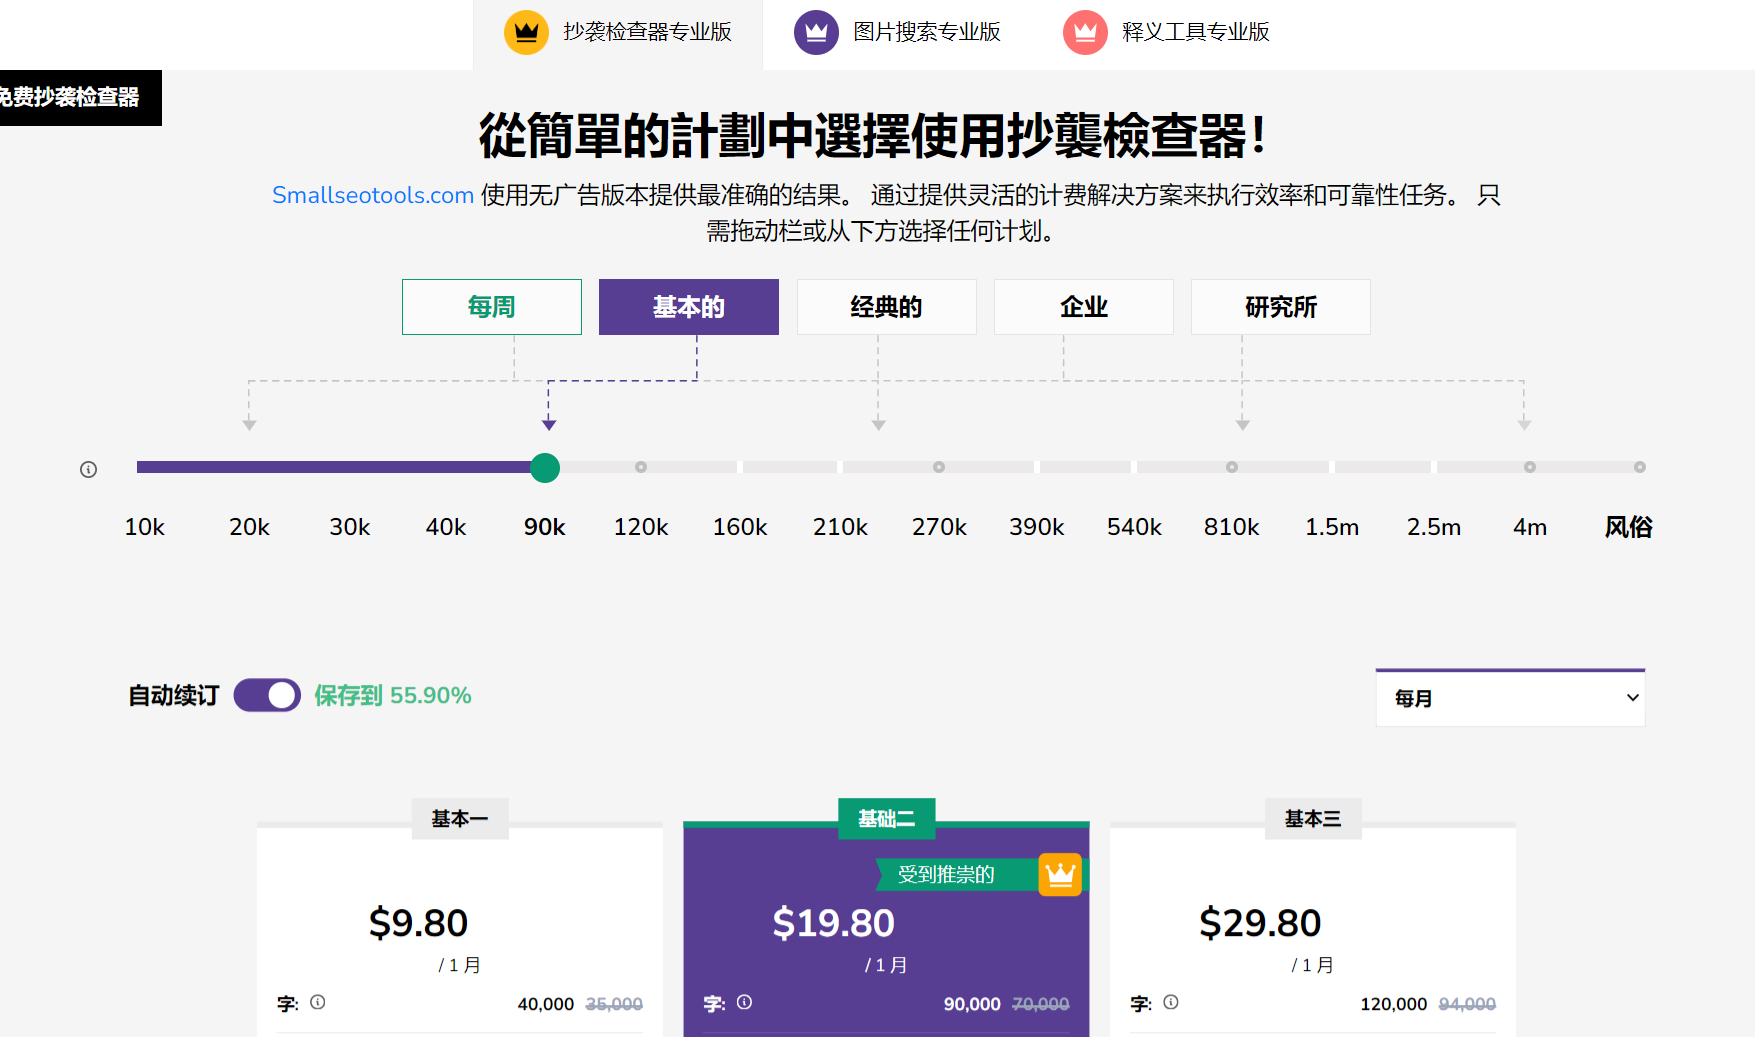Choose the 研究所 plan tab
1755x1037 pixels.
(x=1280, y=307)
